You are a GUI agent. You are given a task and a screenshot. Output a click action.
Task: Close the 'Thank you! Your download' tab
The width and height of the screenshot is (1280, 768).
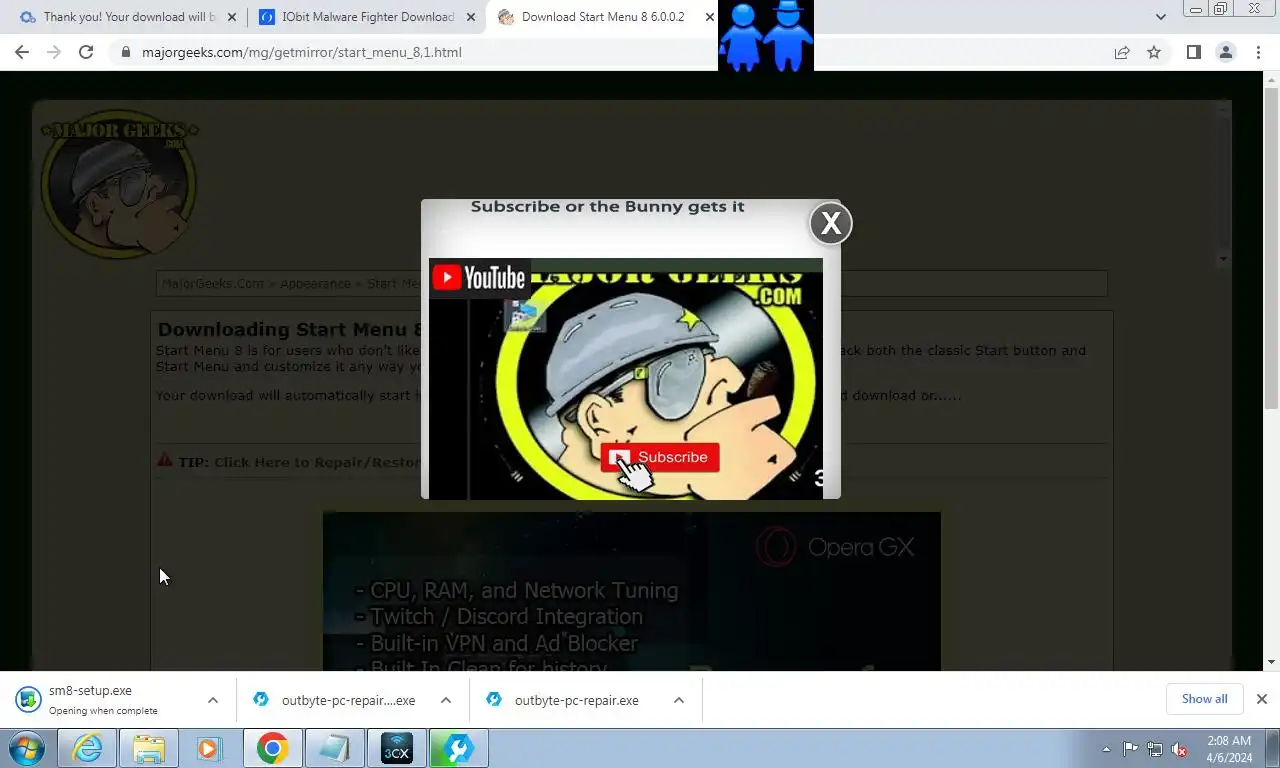tap(232, 17)
